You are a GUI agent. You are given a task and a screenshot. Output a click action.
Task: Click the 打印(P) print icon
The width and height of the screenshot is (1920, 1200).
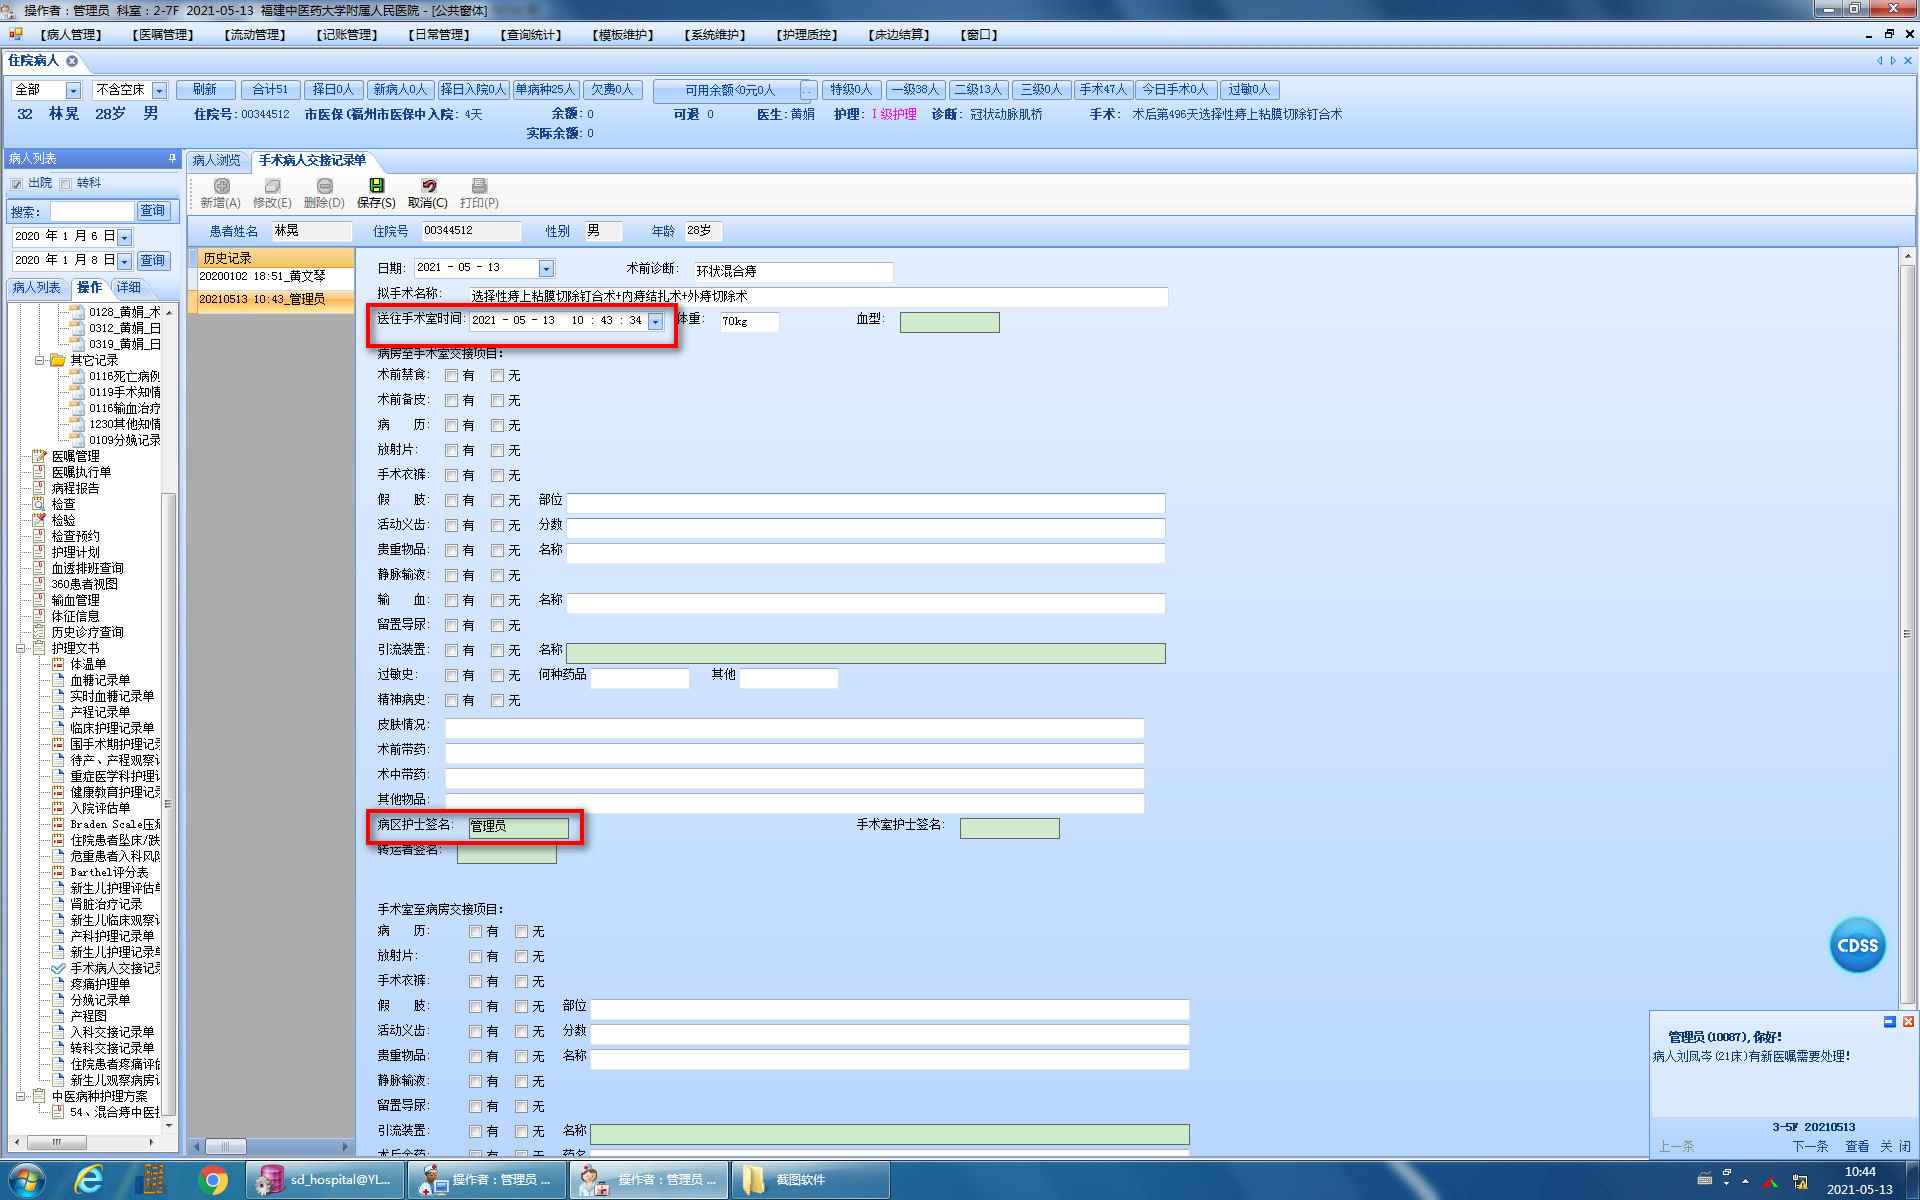point(479,186)
